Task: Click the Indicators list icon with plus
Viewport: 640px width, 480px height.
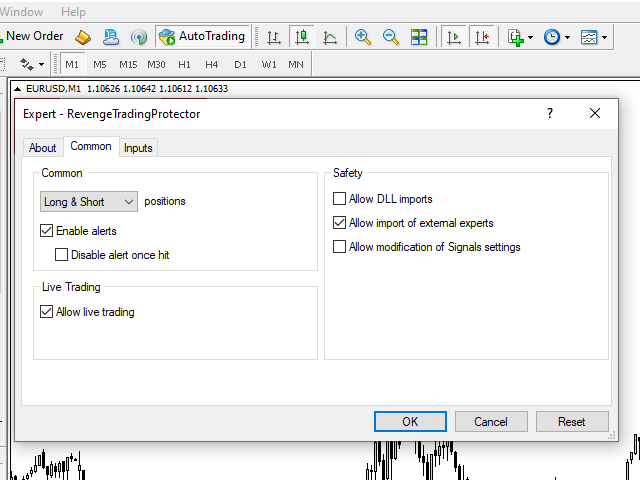Action: click(516, 38)
